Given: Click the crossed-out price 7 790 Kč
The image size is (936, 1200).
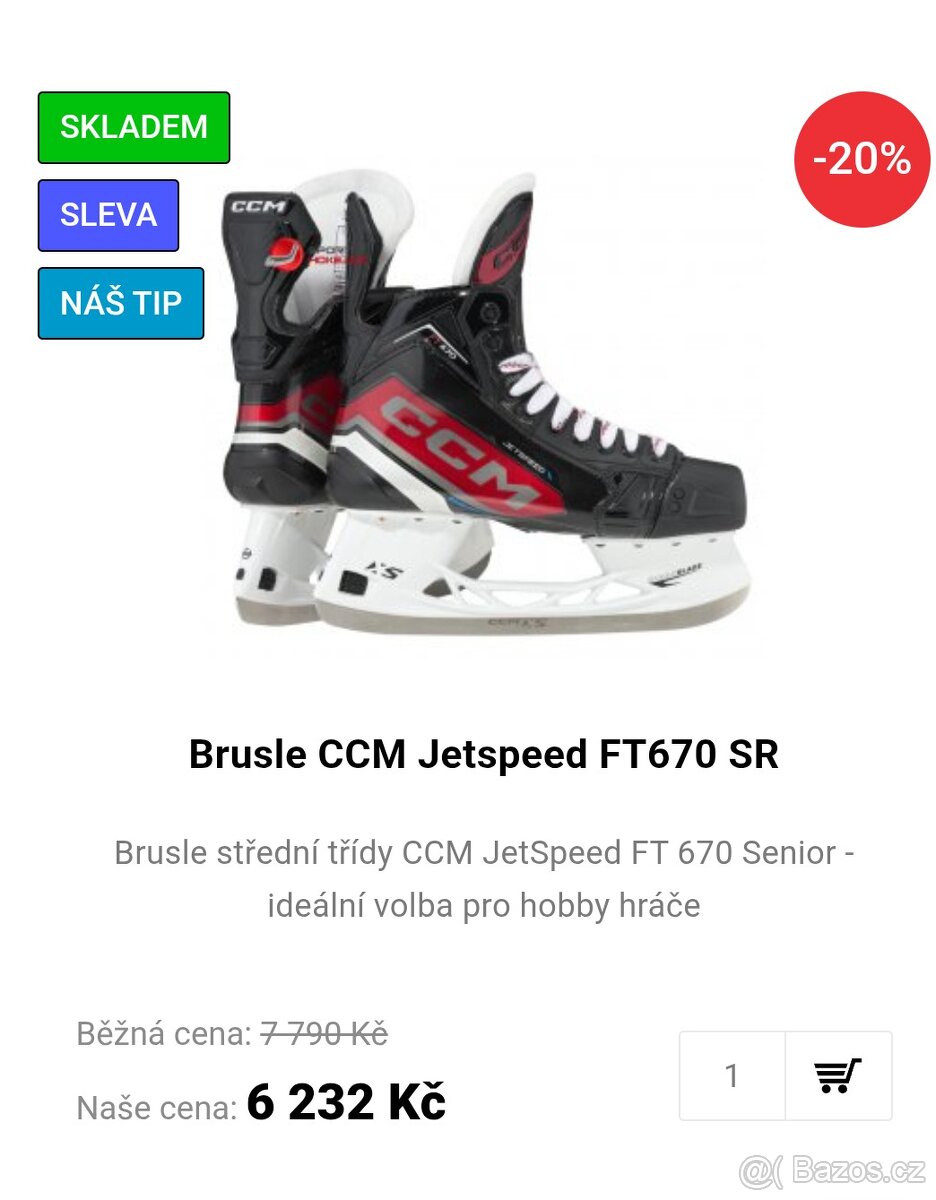Looking at the screenshot, I should [x=323, y=1033].
